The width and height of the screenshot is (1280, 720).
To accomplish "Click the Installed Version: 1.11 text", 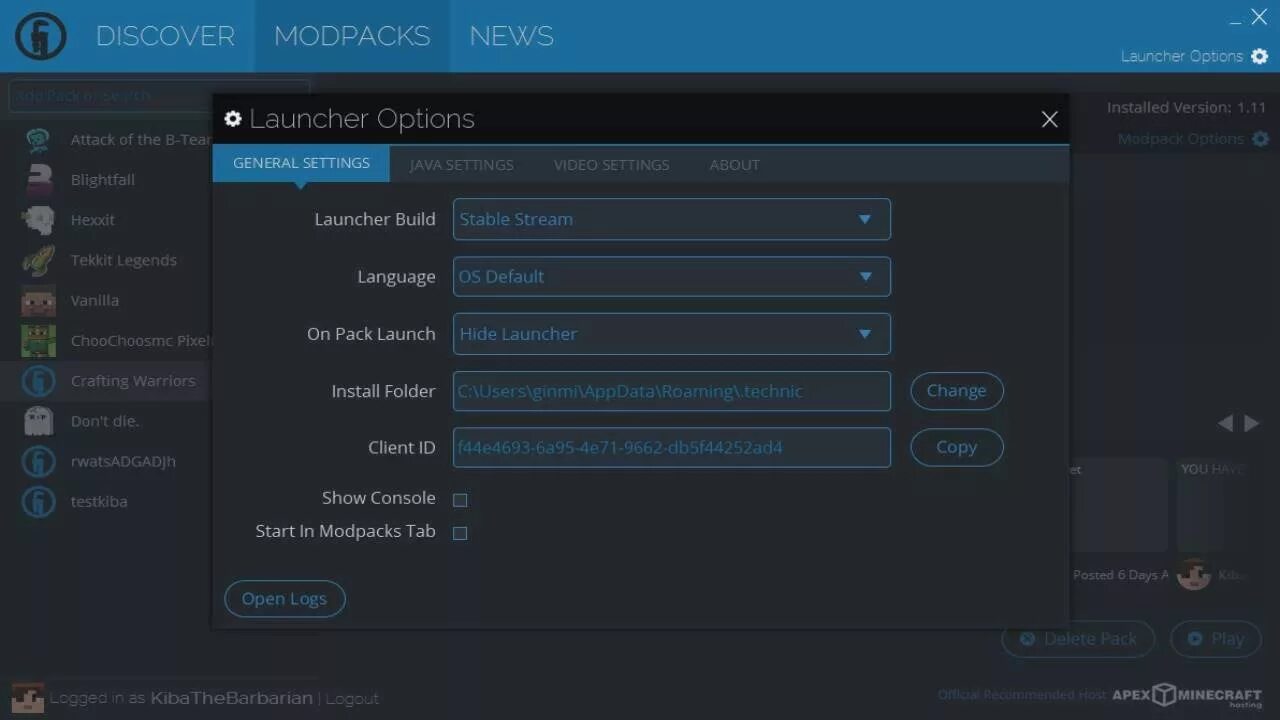I will pyautogui.click(x=1186, y=108).
